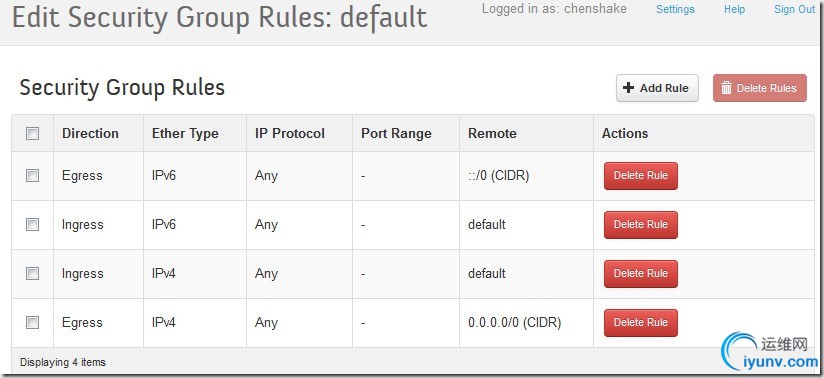Click the plus icon on Add Rule
This screenshot has height=378, width=824.
coord(629,88)
